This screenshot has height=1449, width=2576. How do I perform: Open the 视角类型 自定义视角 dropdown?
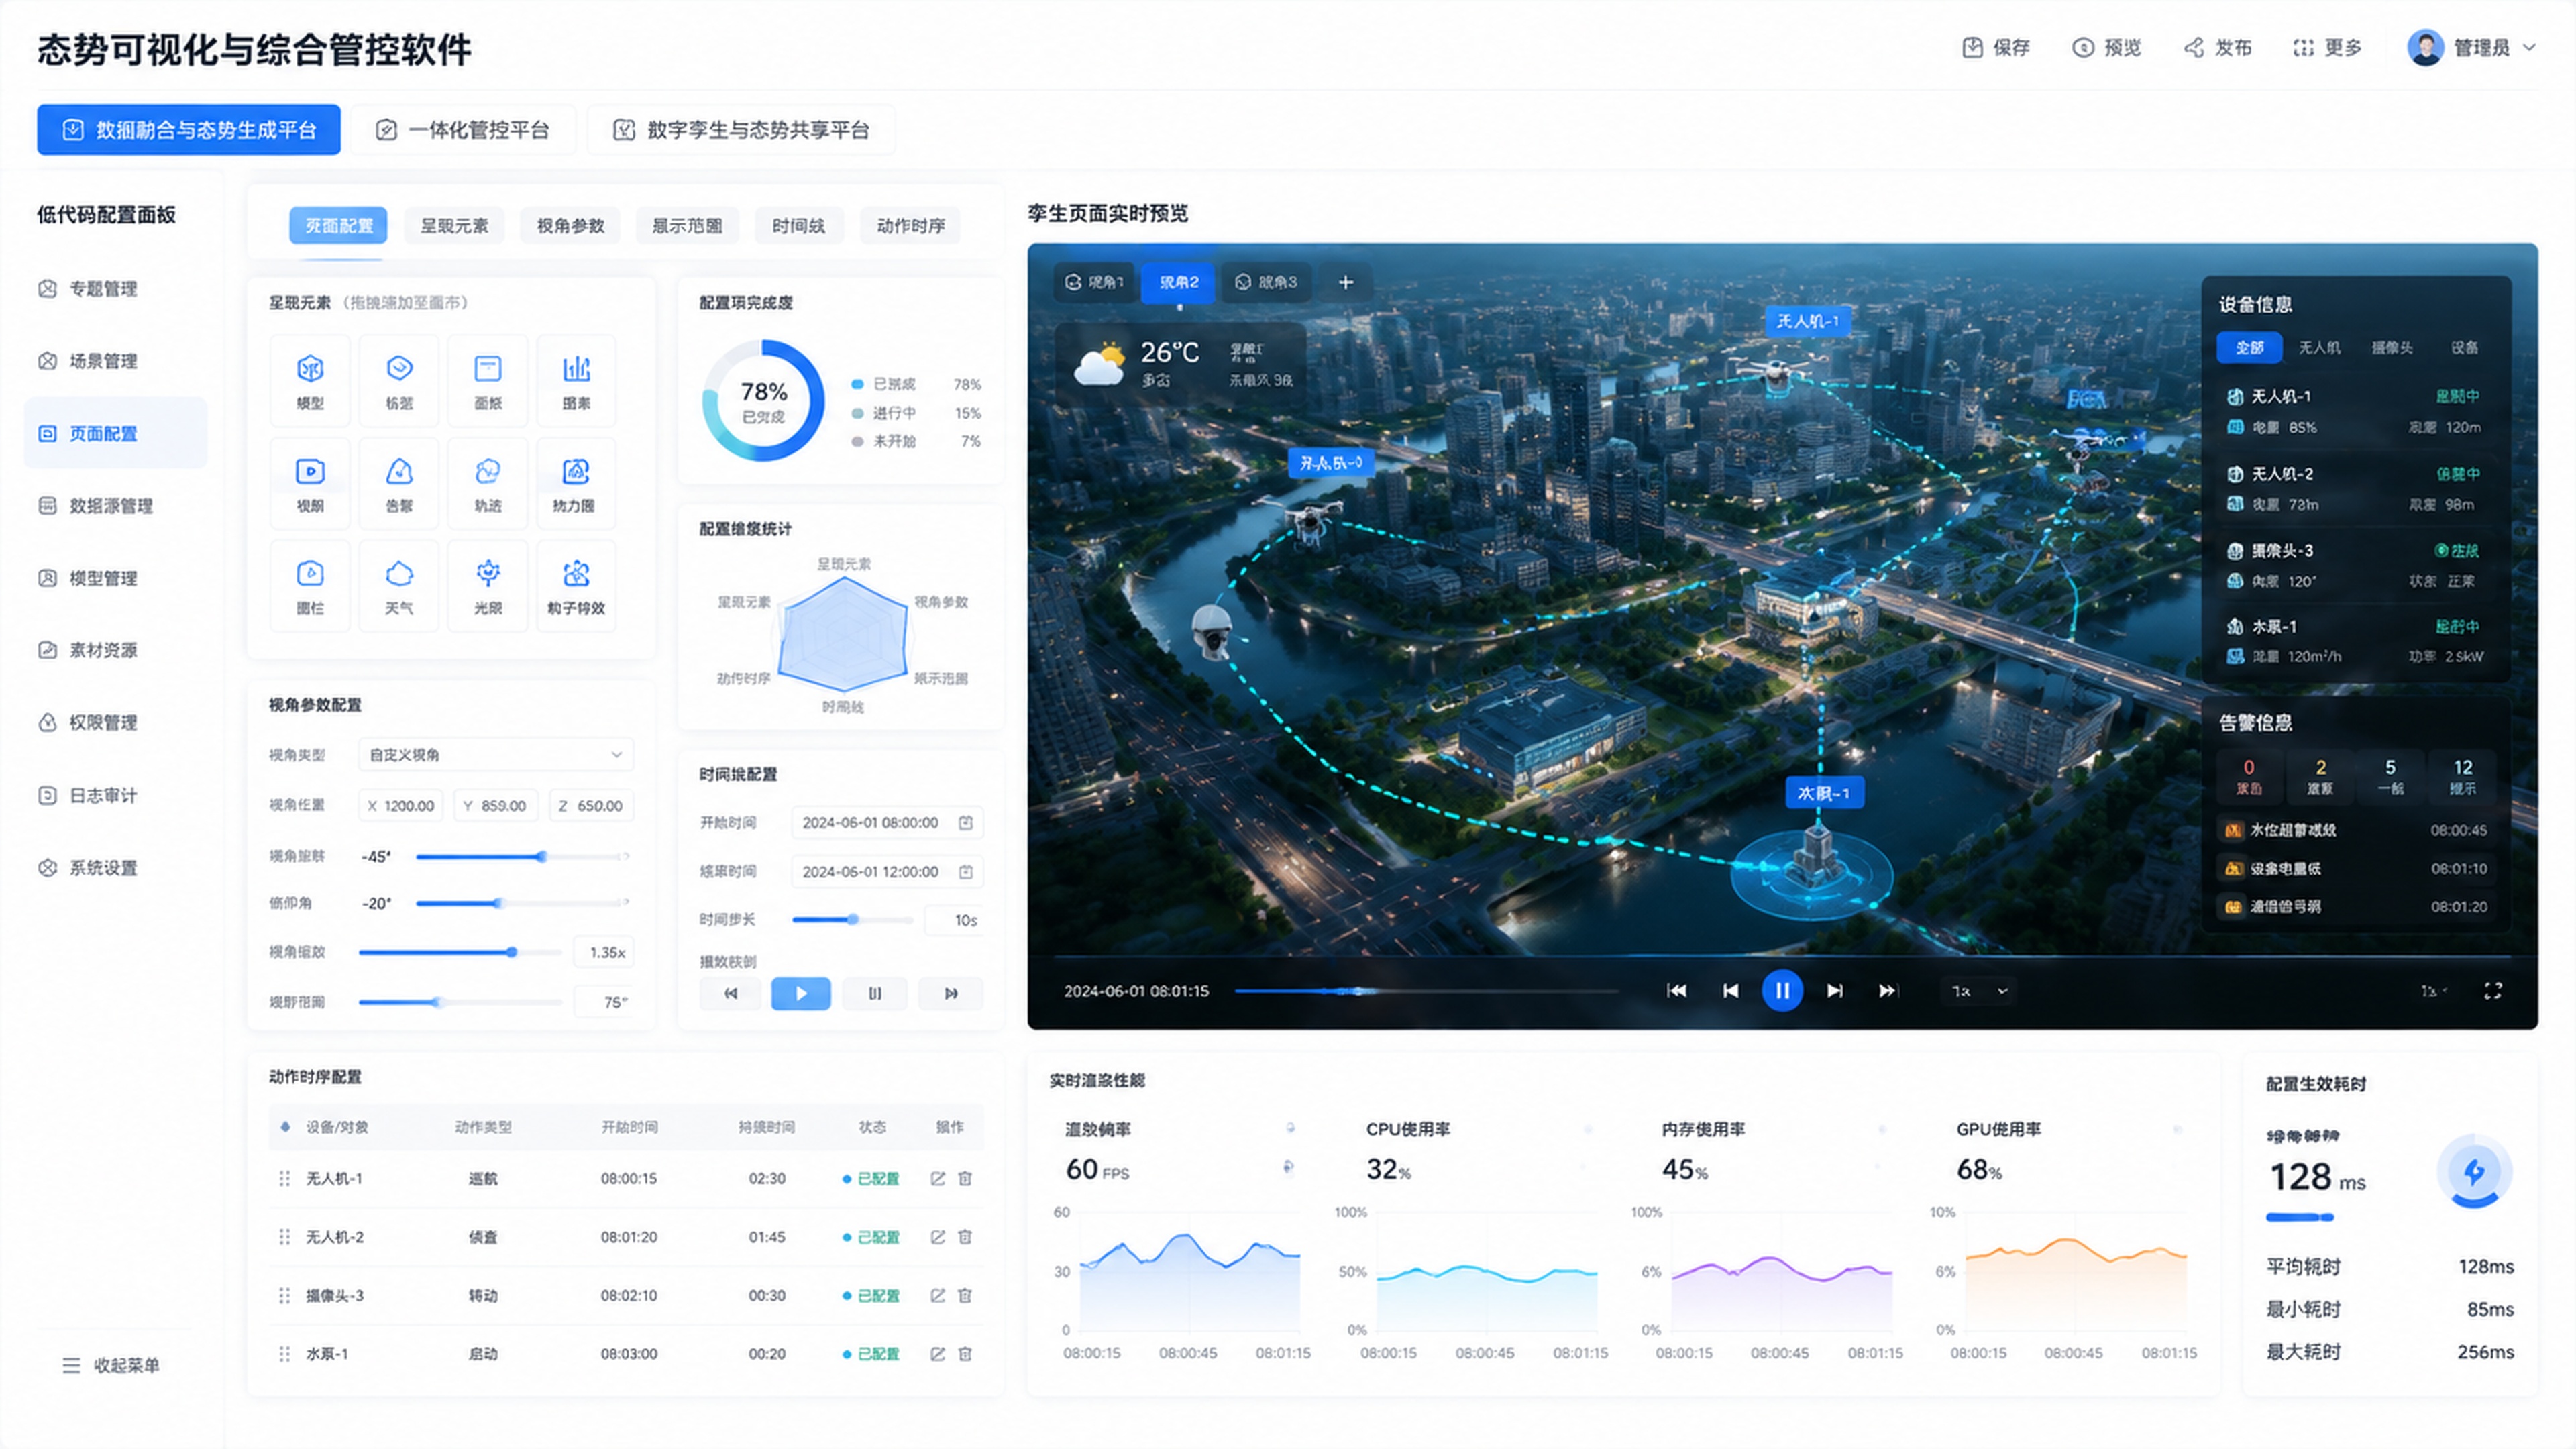click(496, 755)
